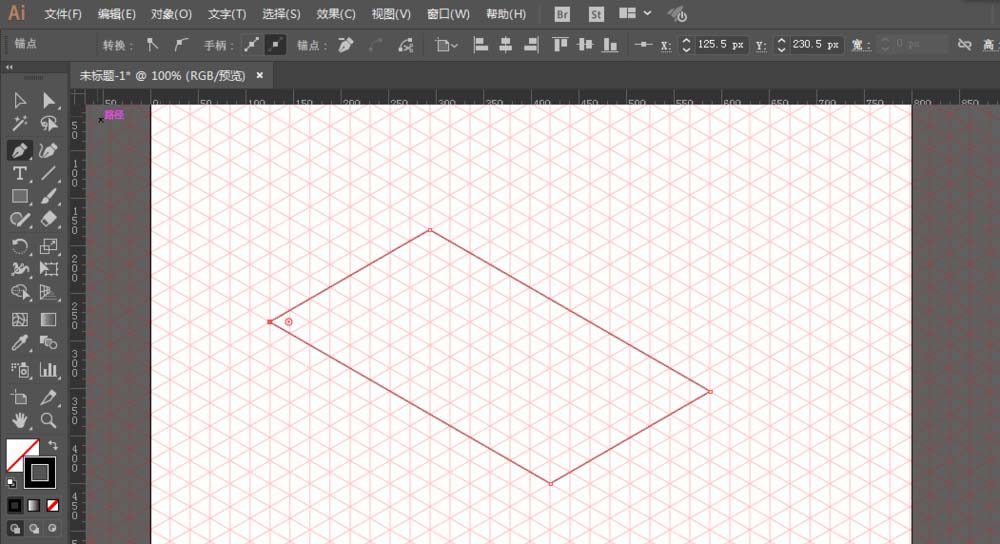Select the Free Transform tool
The image size is (1000, 544).
click(x=48, y=269)
